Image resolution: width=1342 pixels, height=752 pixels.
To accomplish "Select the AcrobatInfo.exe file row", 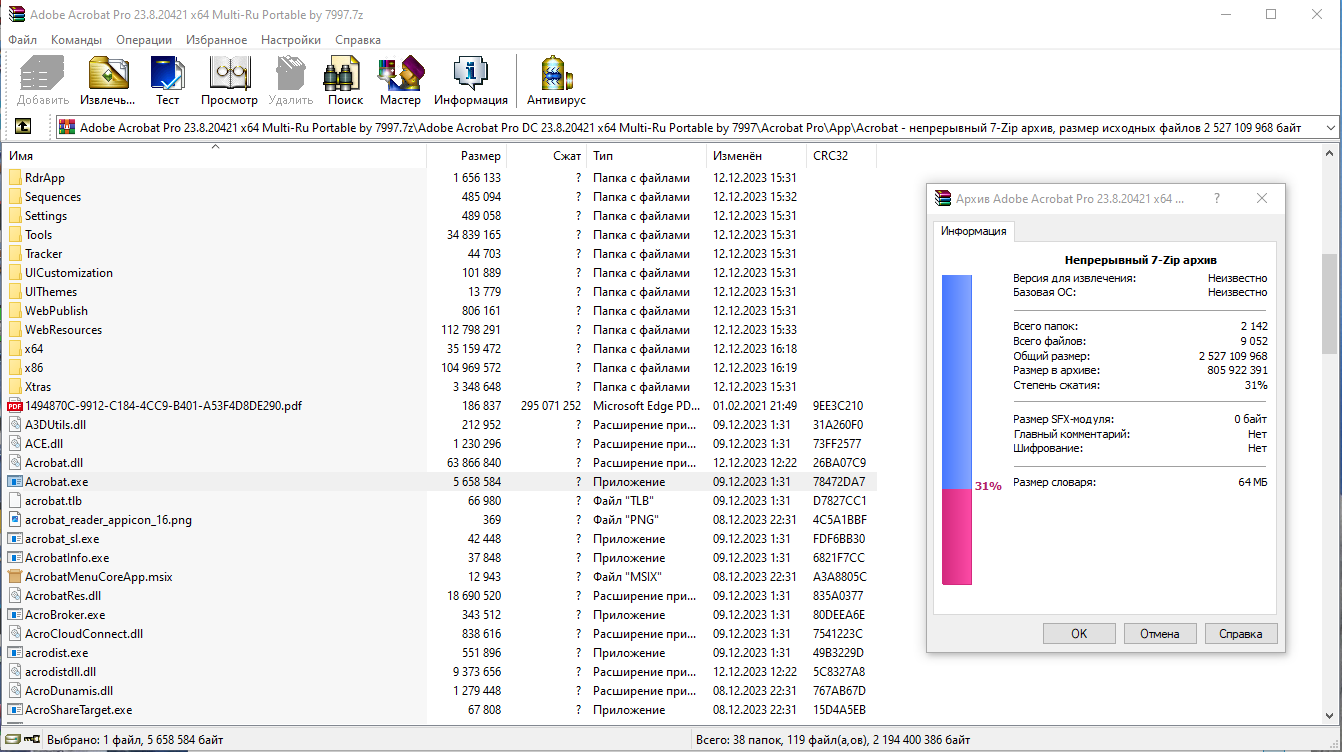I will 440,558.
